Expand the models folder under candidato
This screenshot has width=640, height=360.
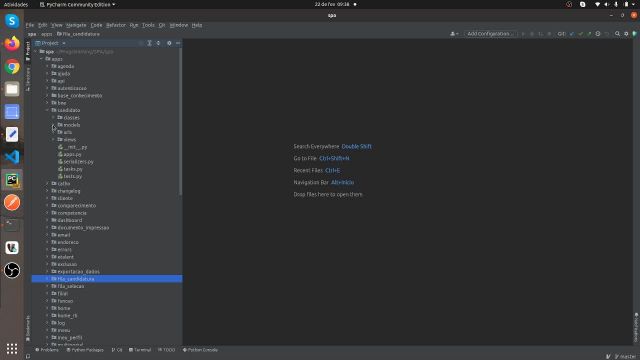(53, 125)
